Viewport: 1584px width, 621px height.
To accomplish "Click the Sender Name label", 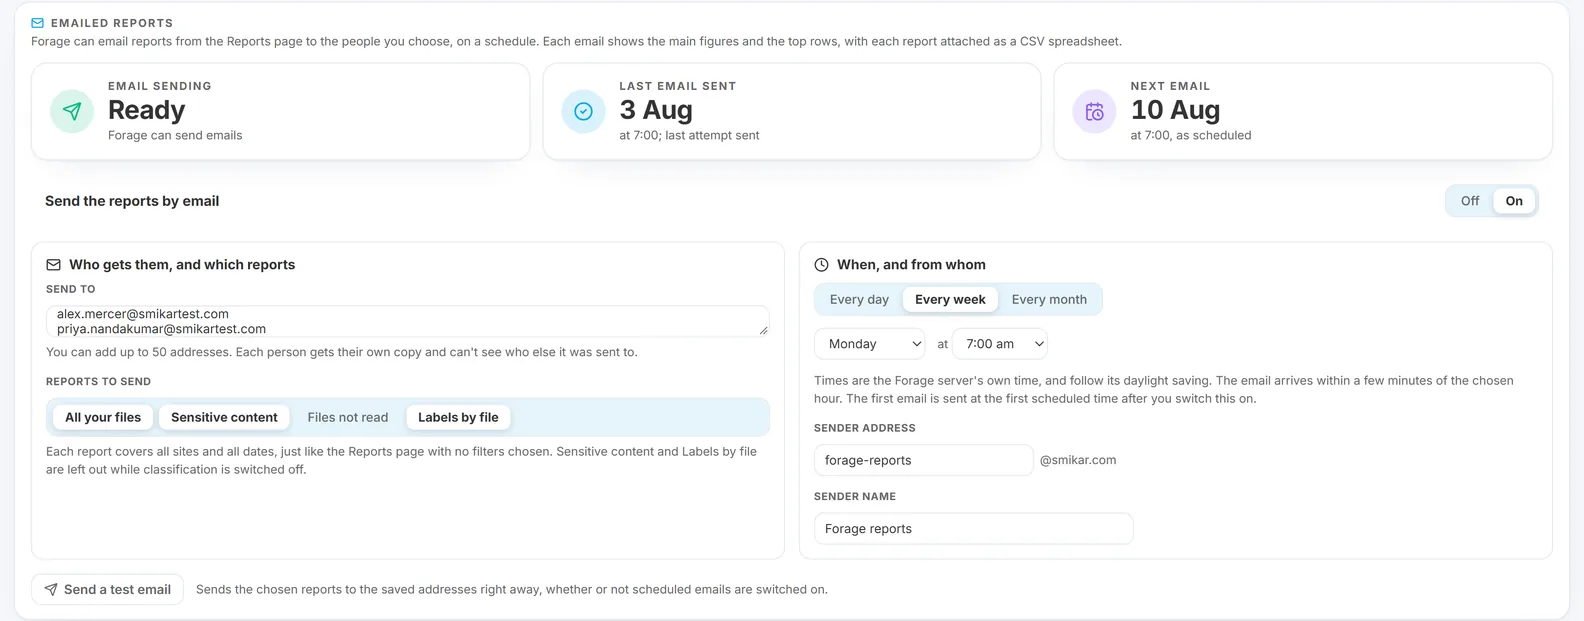I will click(x=855, y=496).
